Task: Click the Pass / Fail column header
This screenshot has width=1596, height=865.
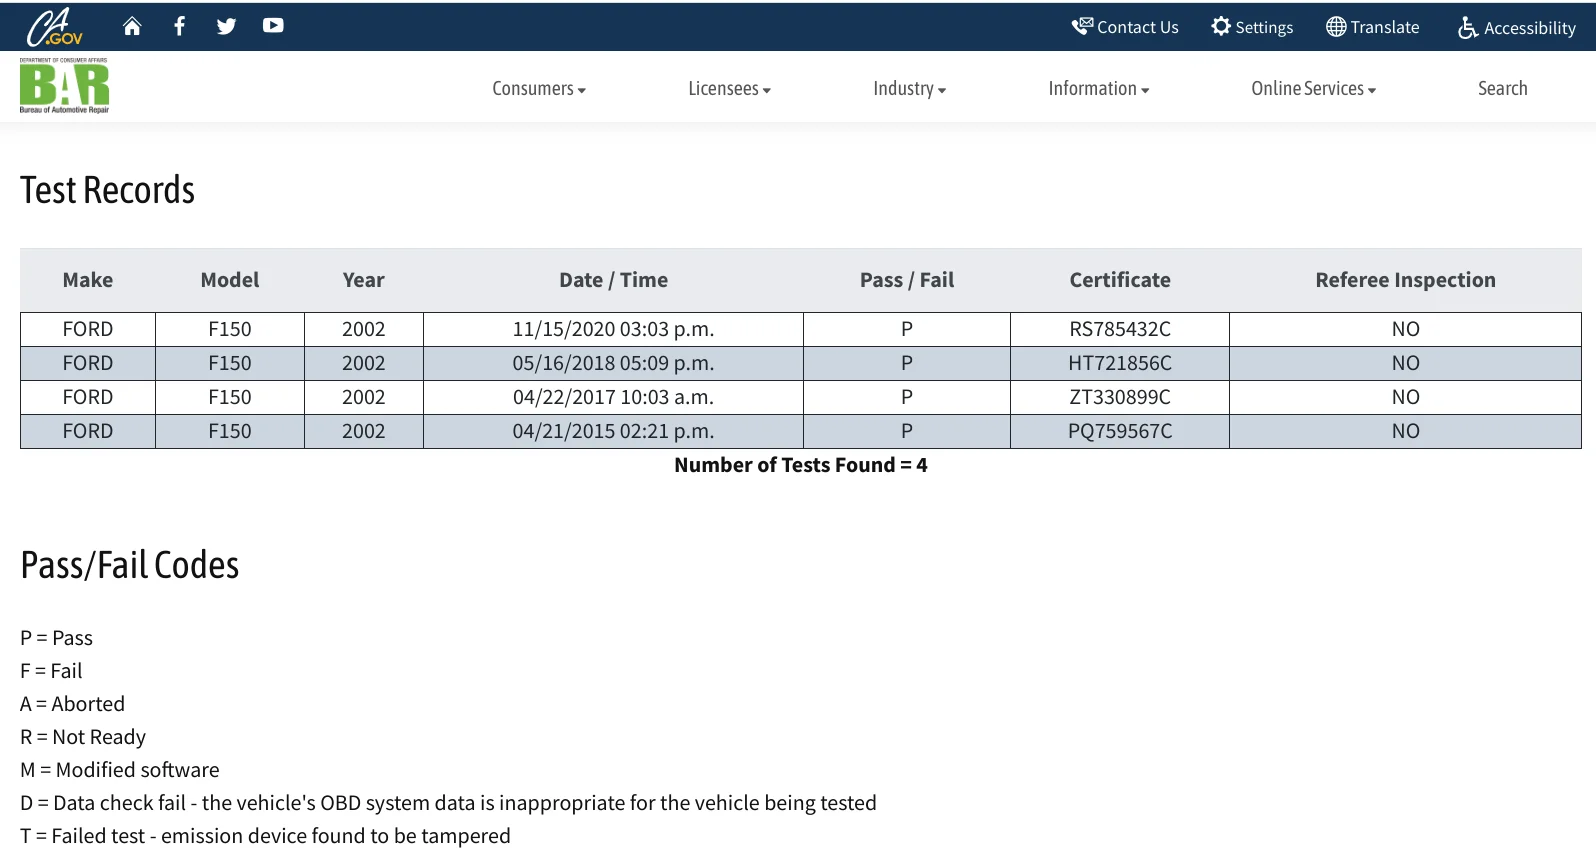Action: tap(907, 280)
